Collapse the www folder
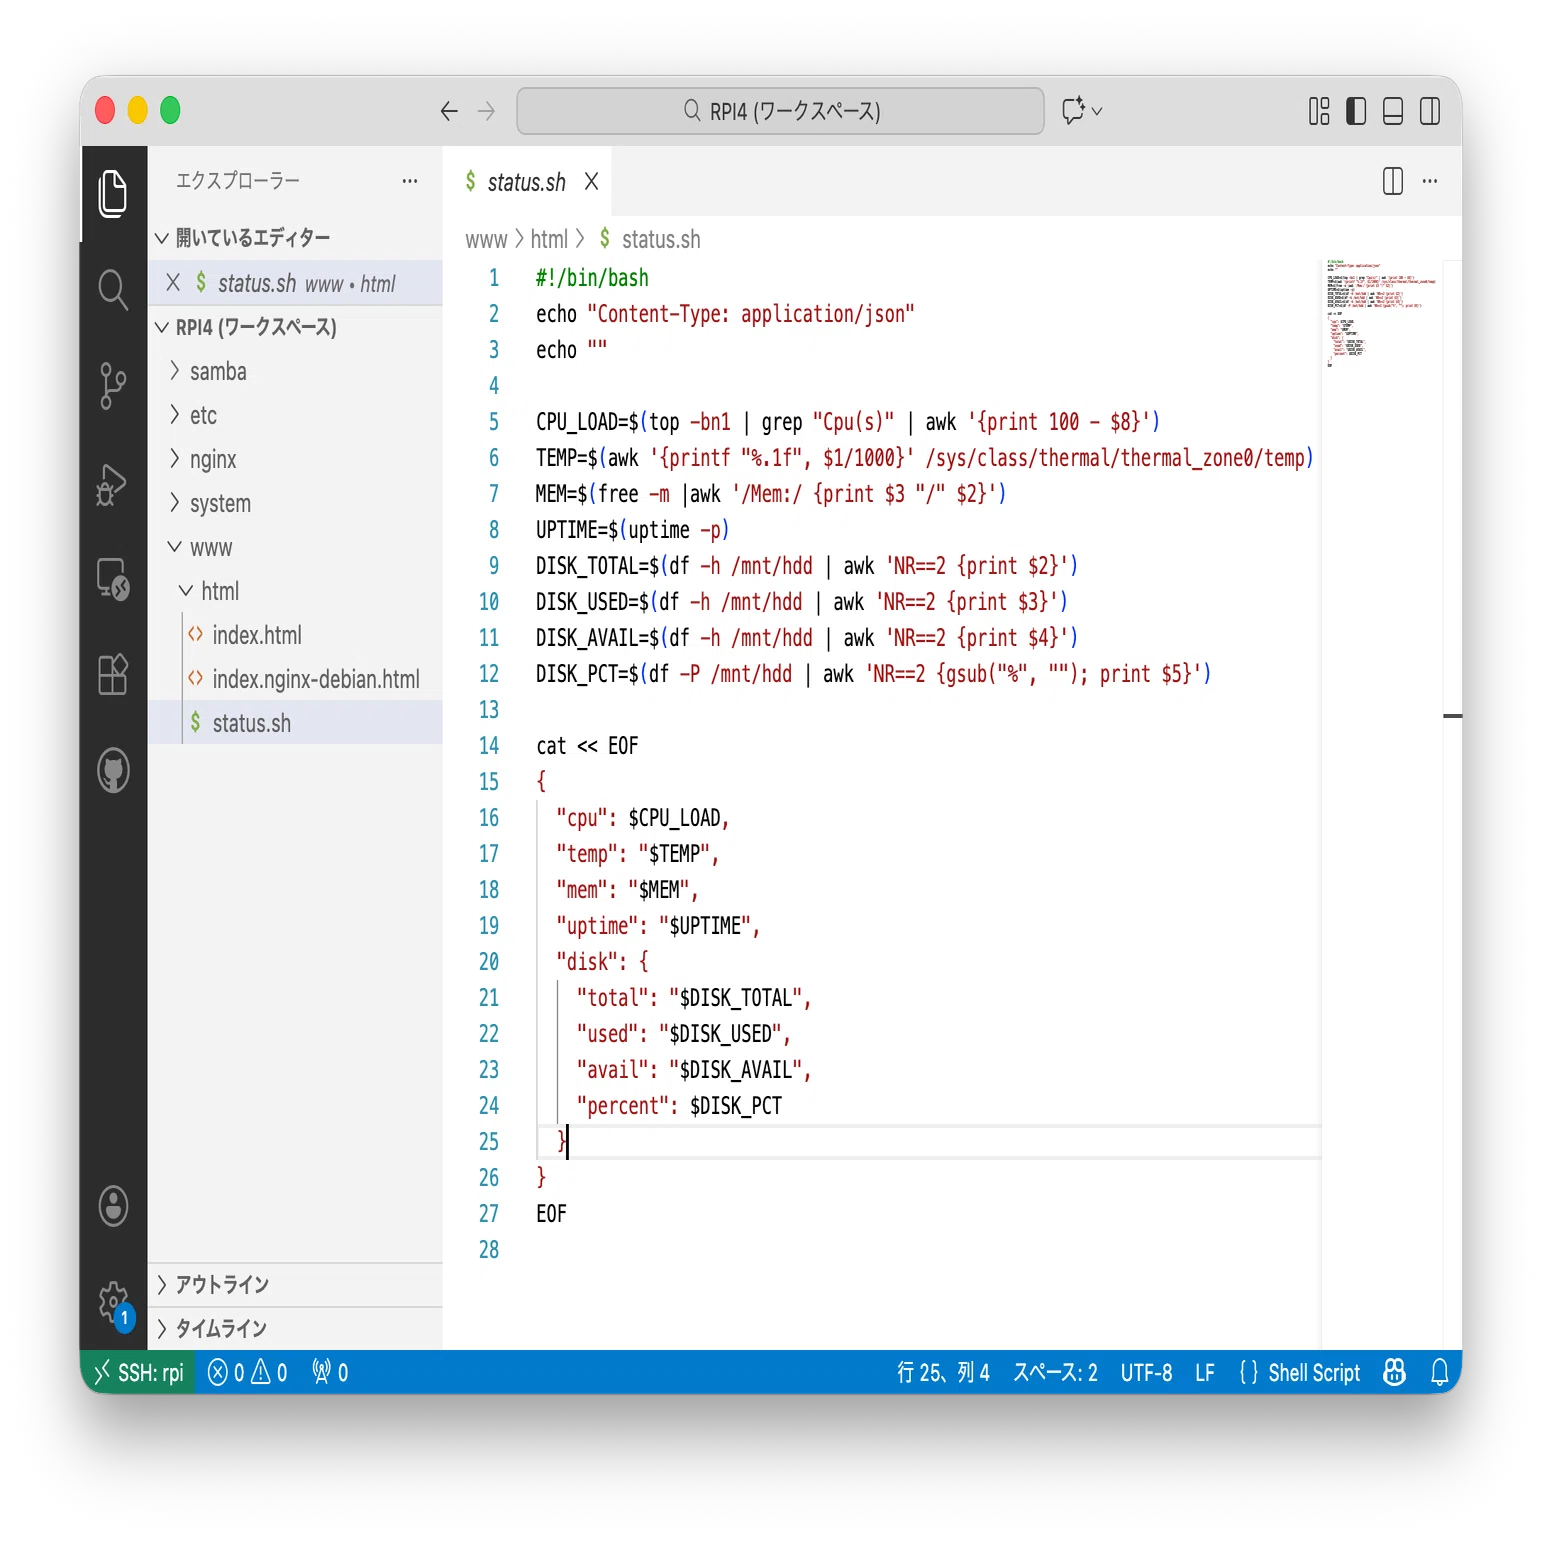The height and width of the screenshot is (1542, 1542). [296, 547]
